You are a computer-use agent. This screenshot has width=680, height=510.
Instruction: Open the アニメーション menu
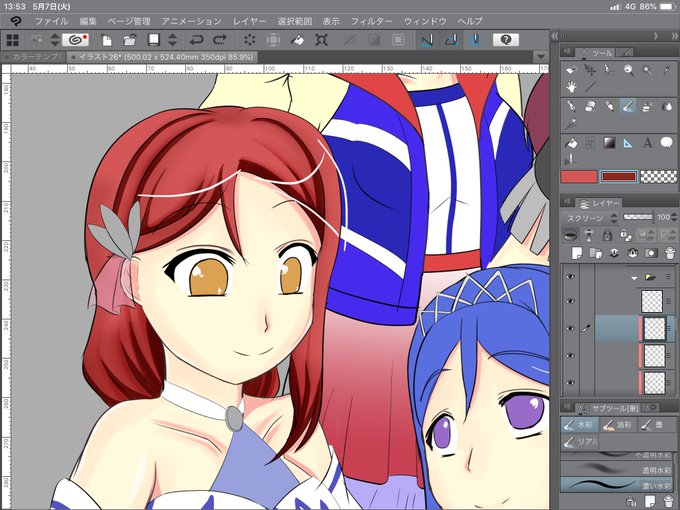click(192, 21)
